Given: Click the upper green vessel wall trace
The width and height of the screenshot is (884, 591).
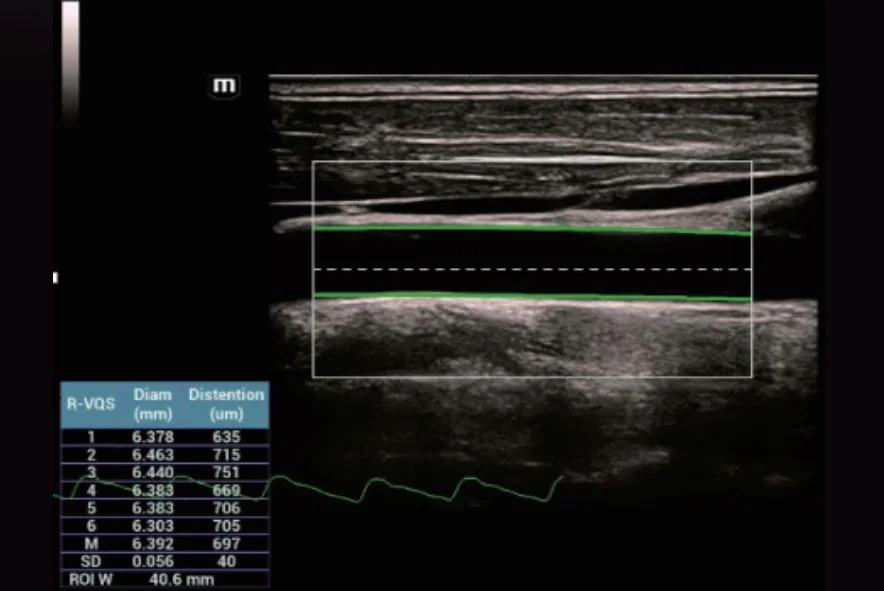Looking at the screenshot, I should 532,230.
